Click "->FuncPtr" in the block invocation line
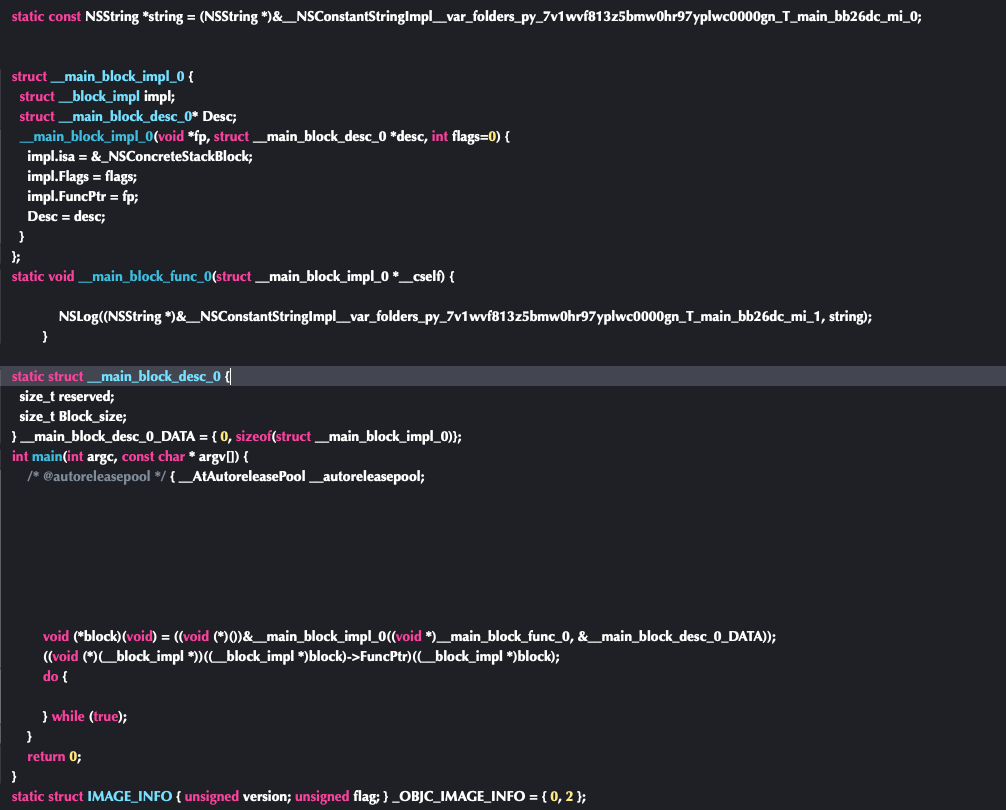 [x=378, y=657]
